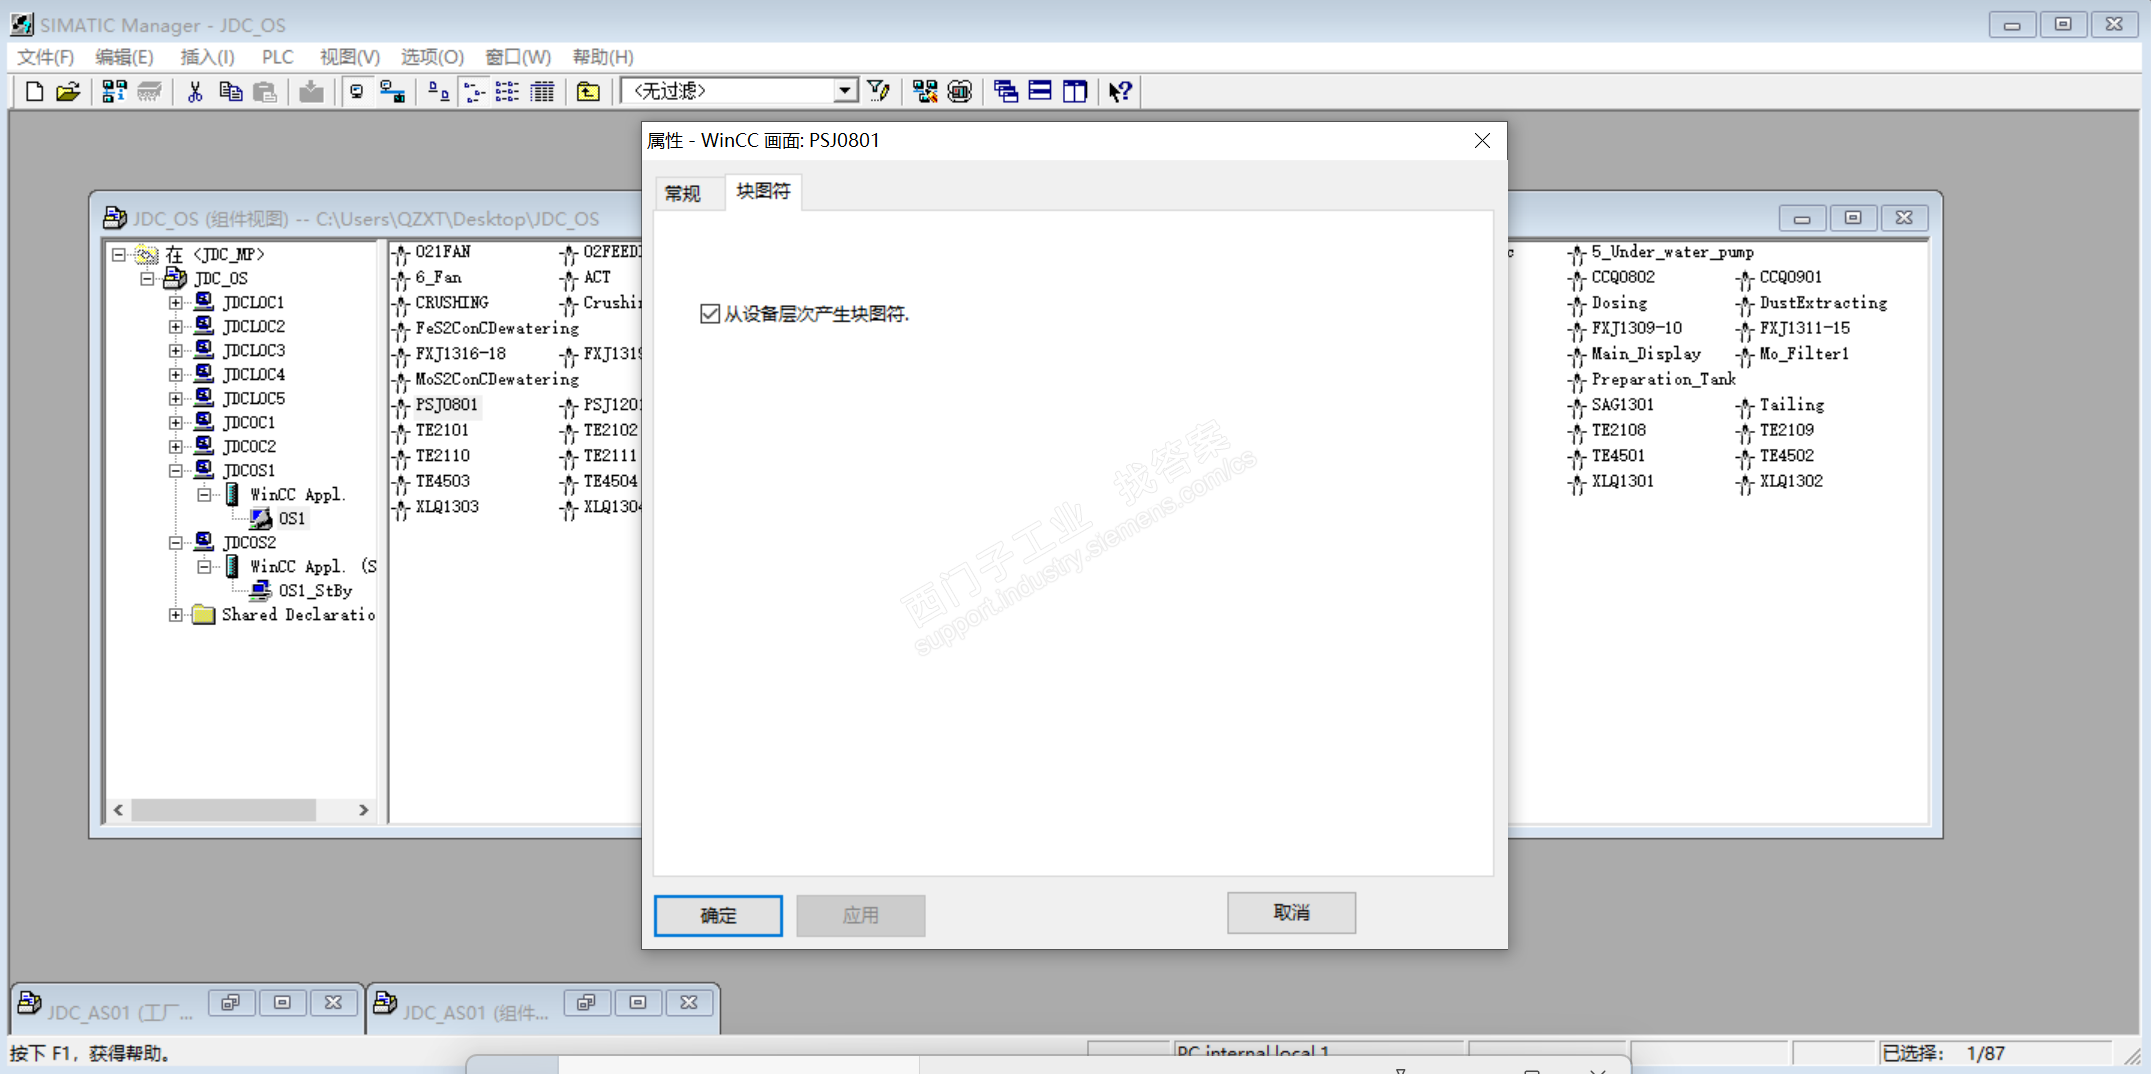This screenshot has height=1074, width=2151.
Task: Click the 取消 cancel button
Action: [1291, 912]
